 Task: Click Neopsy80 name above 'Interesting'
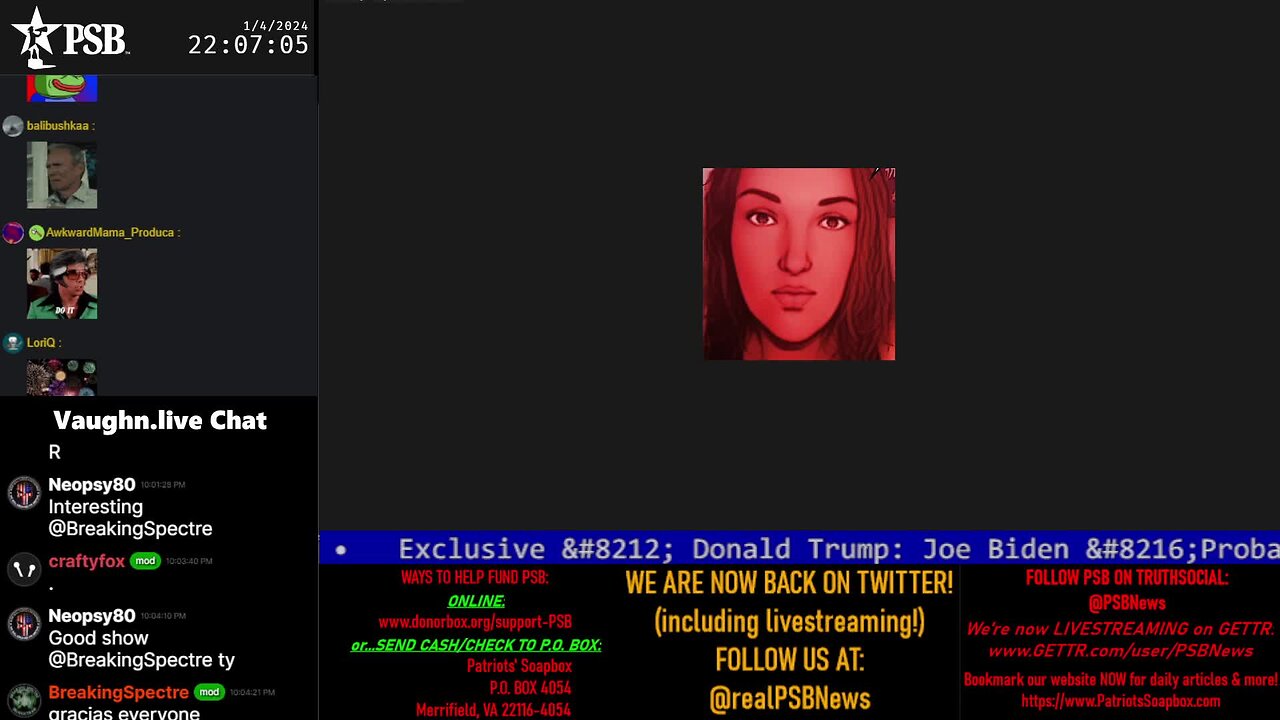92,485
